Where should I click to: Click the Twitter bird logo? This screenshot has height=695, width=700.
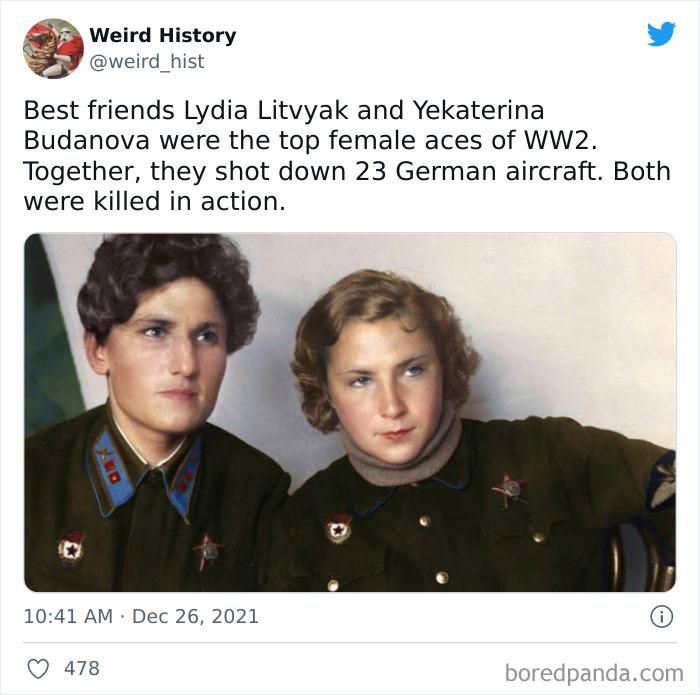661,33
